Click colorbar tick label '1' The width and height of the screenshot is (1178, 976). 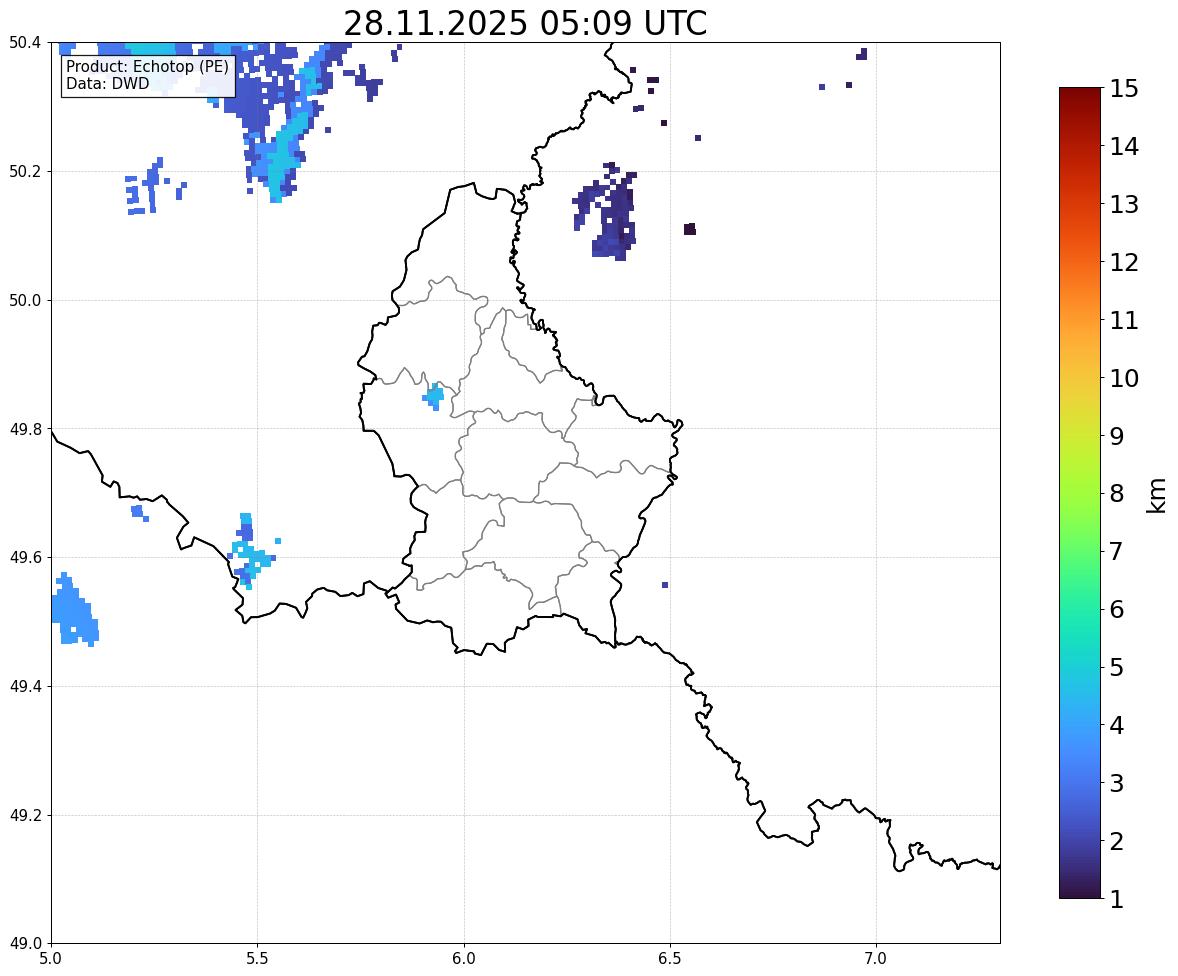click(x=1116, y=899)
